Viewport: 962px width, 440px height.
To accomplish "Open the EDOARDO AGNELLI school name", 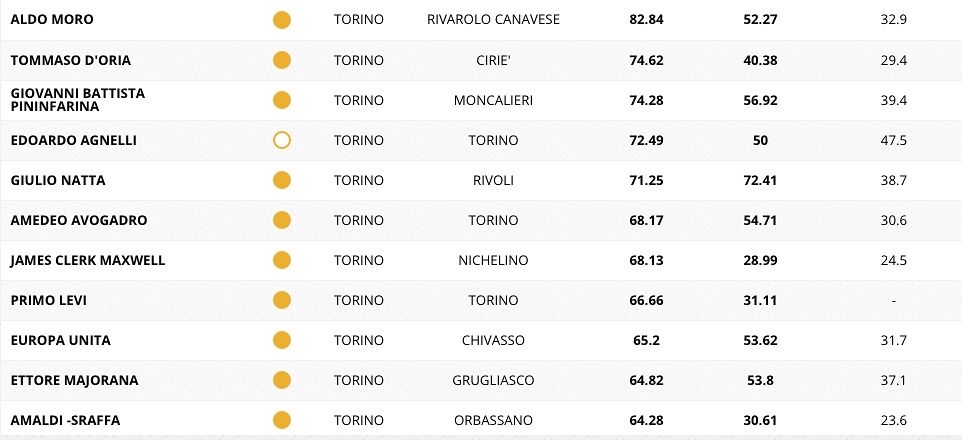I will [x=73, y=140].
